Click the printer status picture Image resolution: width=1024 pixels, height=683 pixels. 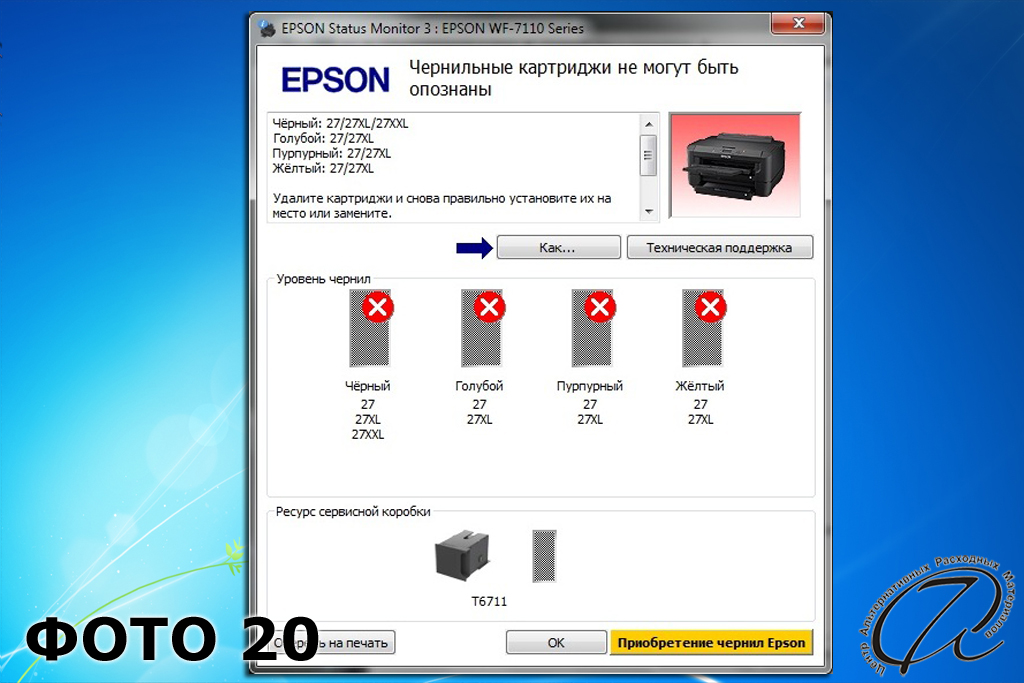tap(735, 165)
